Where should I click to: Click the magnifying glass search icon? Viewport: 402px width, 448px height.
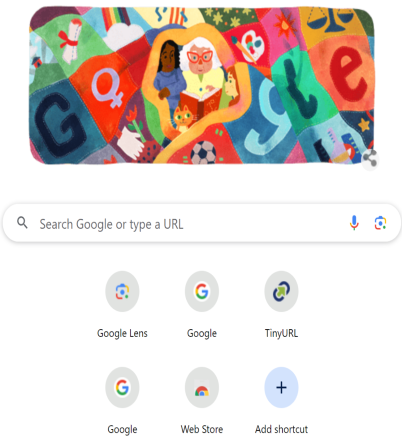(22, 222)
